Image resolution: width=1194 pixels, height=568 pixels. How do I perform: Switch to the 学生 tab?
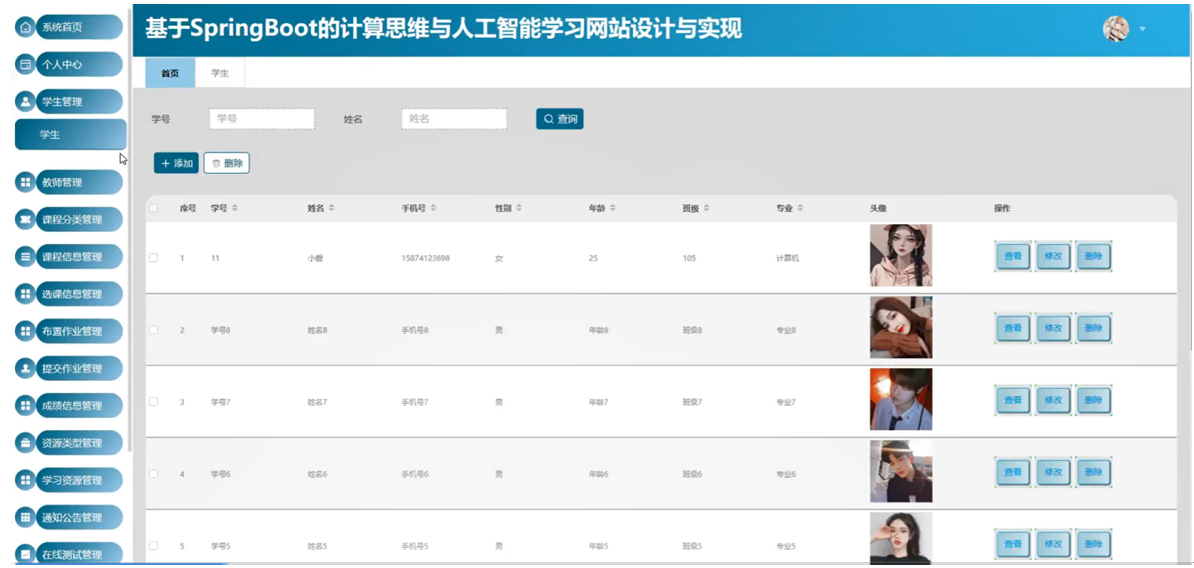tap(220, 73)
